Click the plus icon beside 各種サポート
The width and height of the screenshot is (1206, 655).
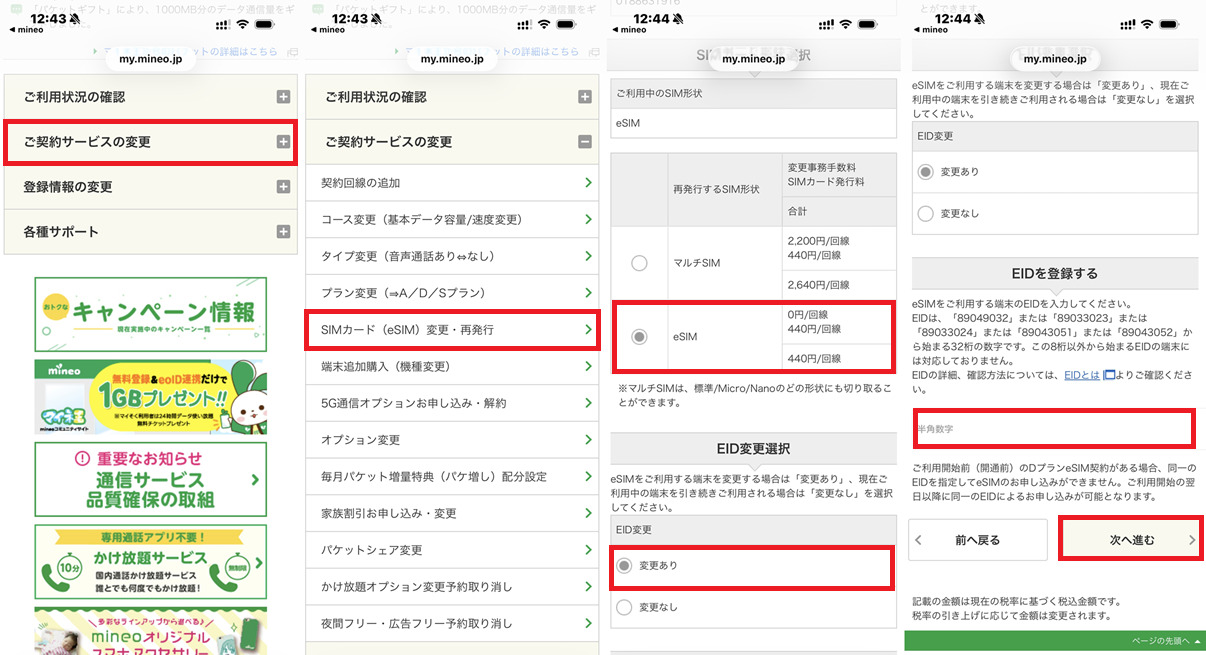coord(284,232)
